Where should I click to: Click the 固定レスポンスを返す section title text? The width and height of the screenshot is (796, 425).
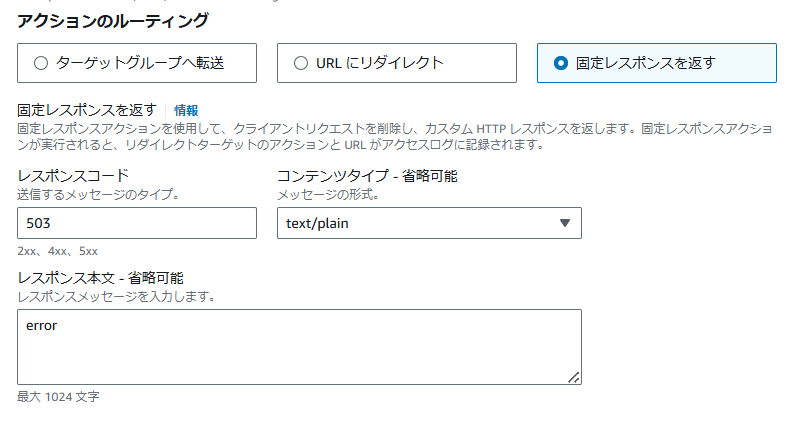[87, 110]
